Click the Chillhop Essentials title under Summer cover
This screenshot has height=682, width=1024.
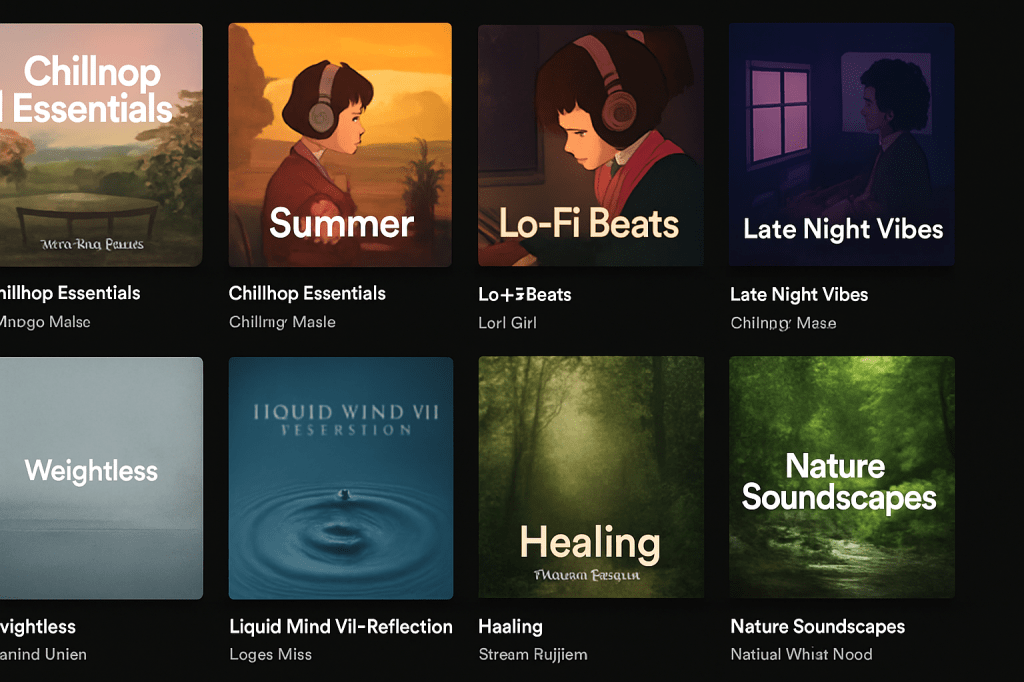pyautogui.click(x=307, y=293)
